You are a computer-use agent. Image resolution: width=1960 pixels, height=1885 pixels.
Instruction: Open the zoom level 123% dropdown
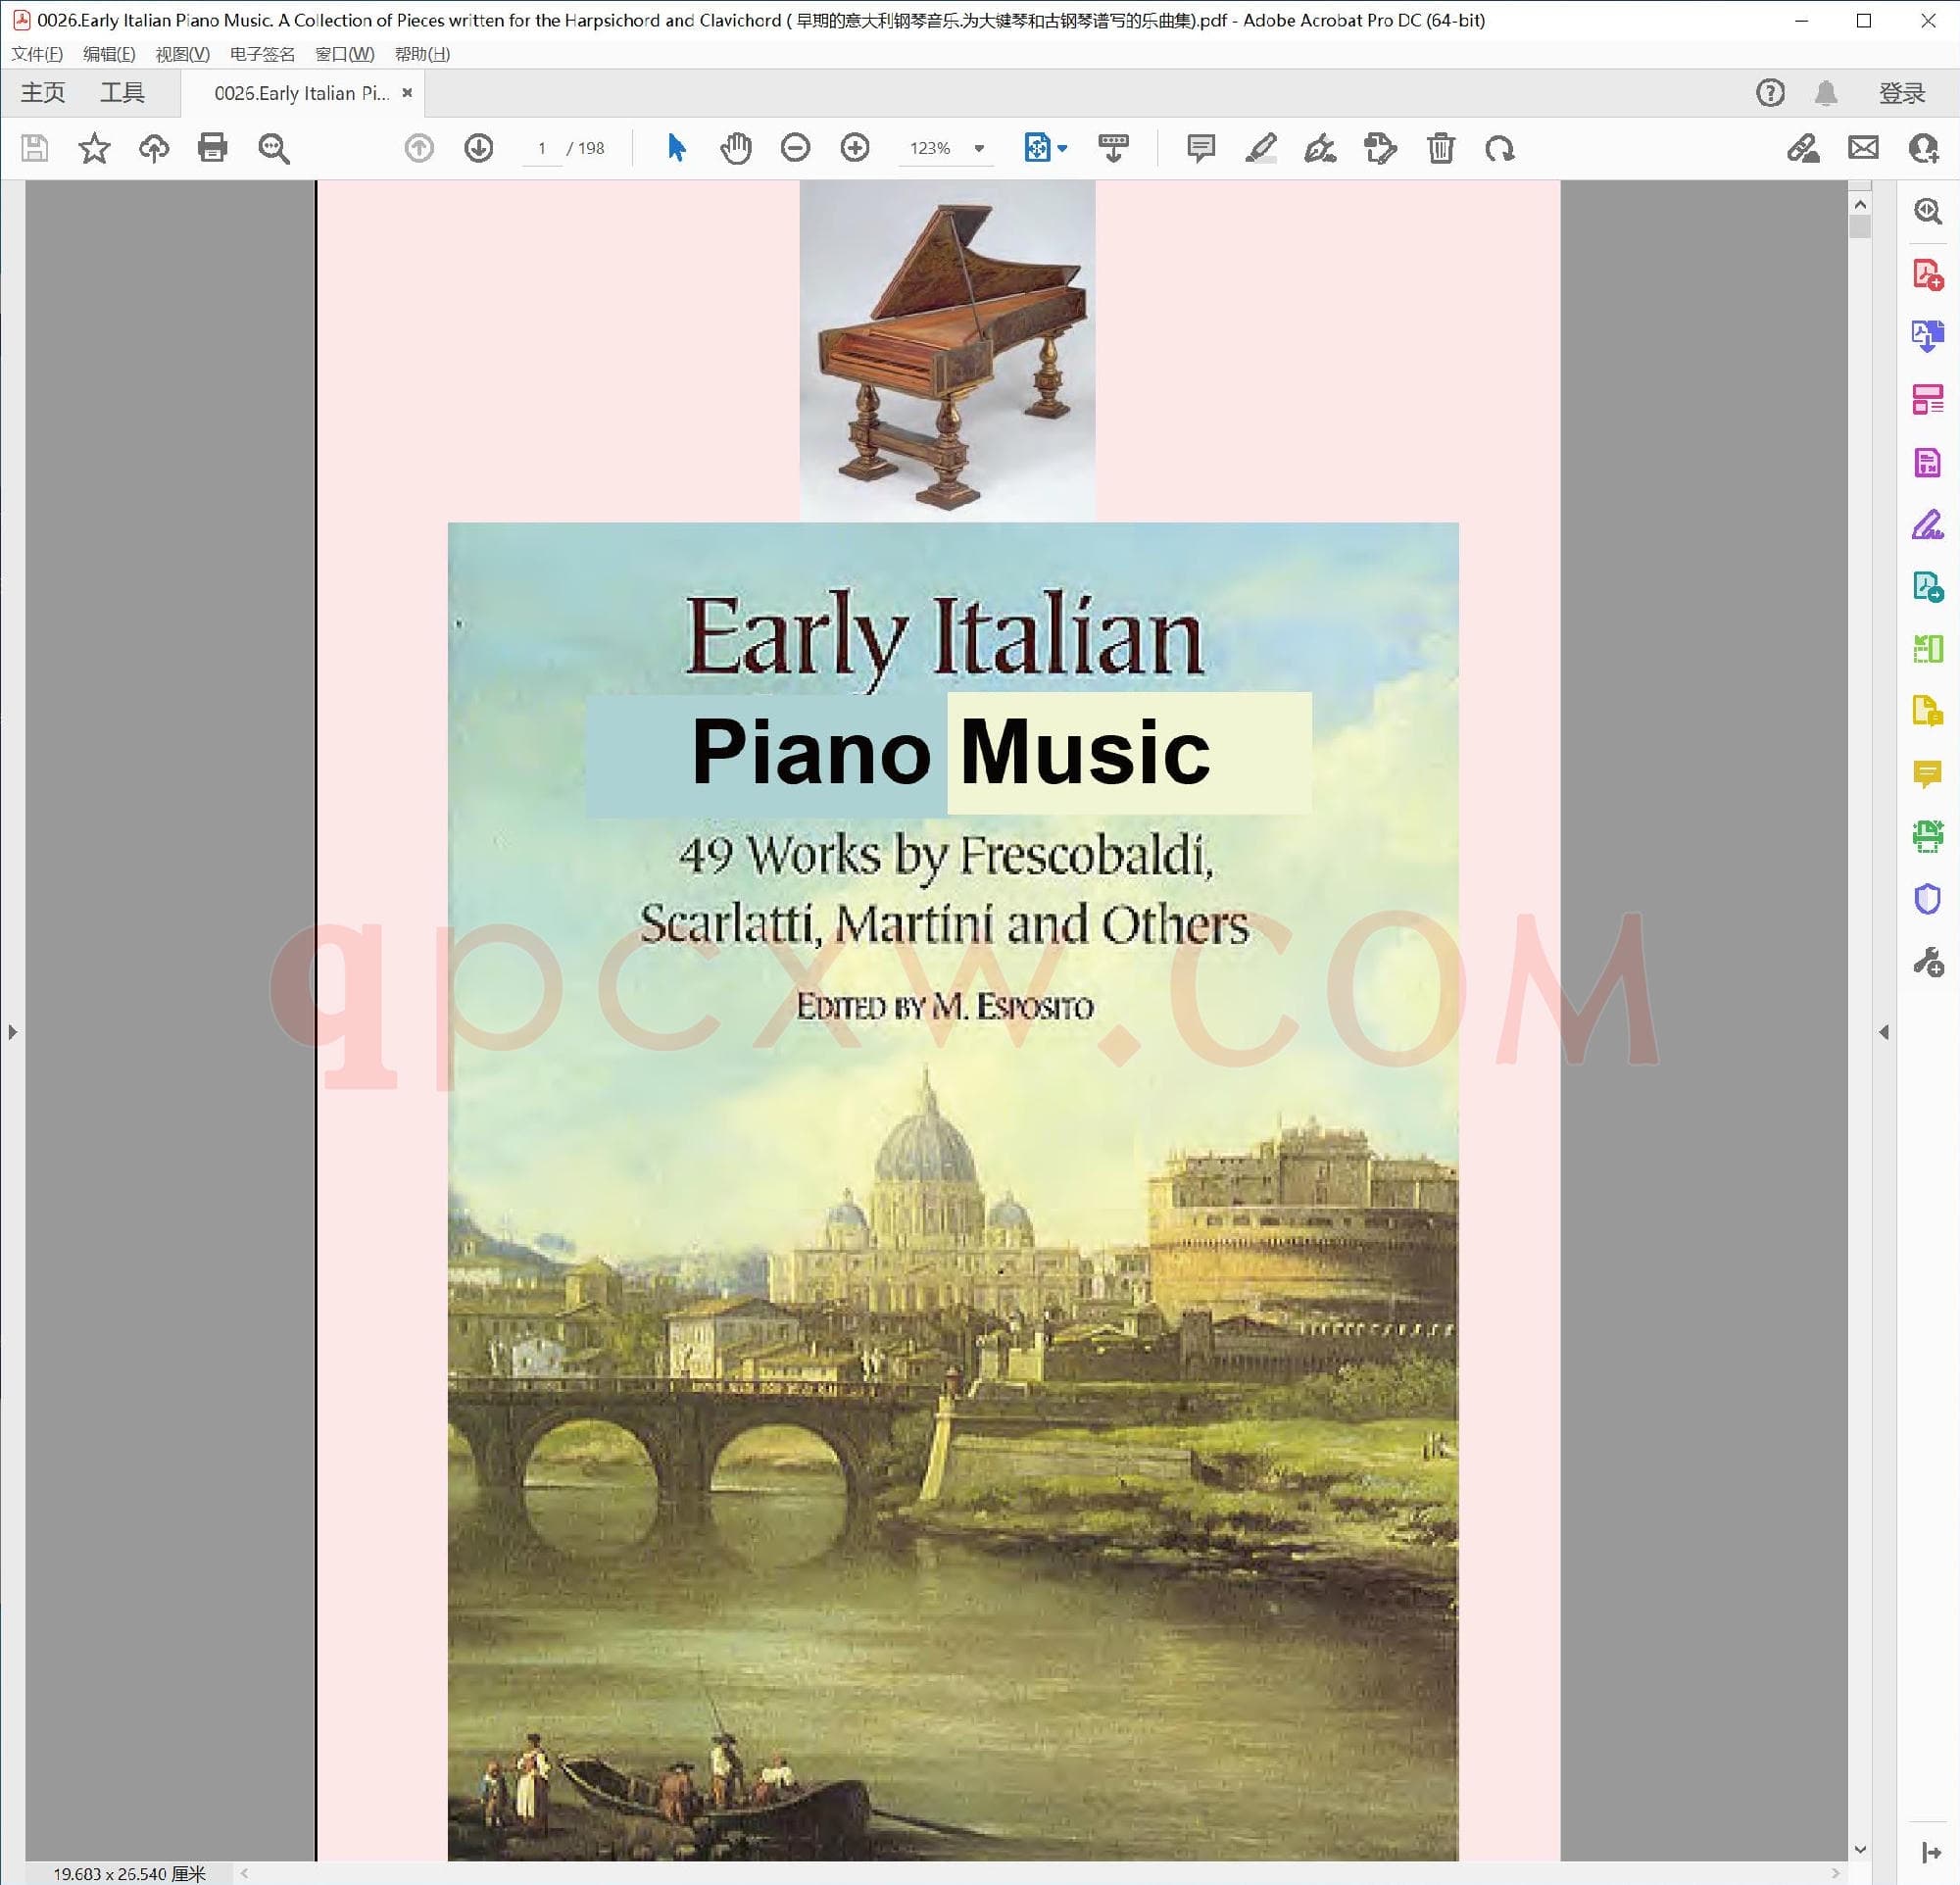[979, 148]
